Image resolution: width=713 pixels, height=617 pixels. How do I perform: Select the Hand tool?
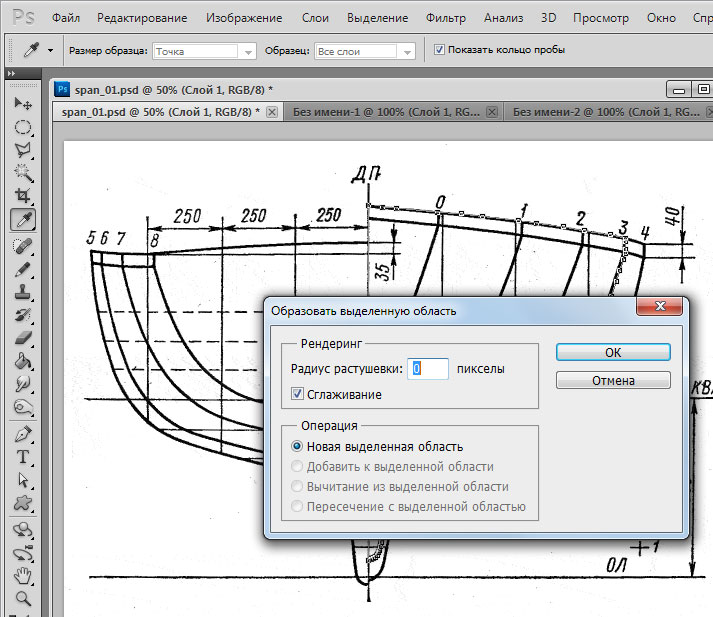click(x=22, y=576)
